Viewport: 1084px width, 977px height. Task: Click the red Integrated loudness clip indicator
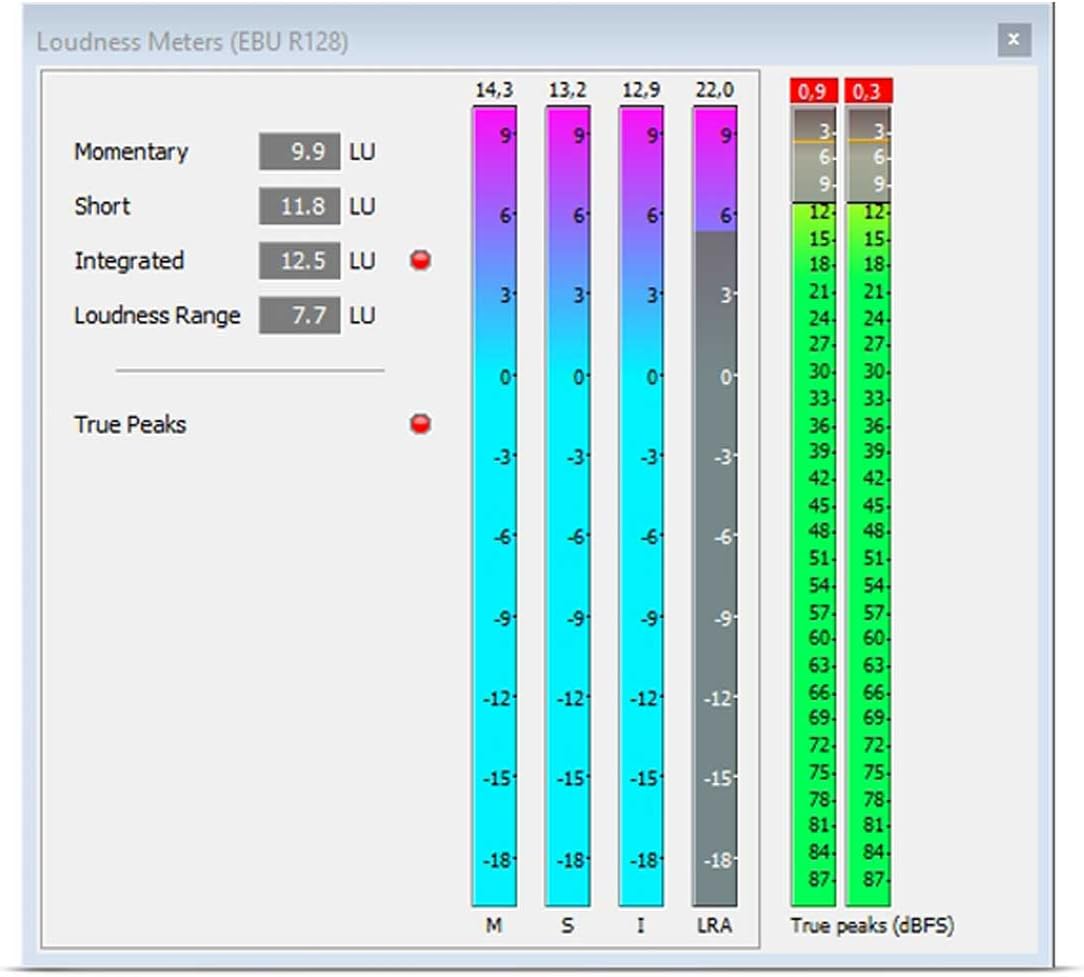click(420, 259)
